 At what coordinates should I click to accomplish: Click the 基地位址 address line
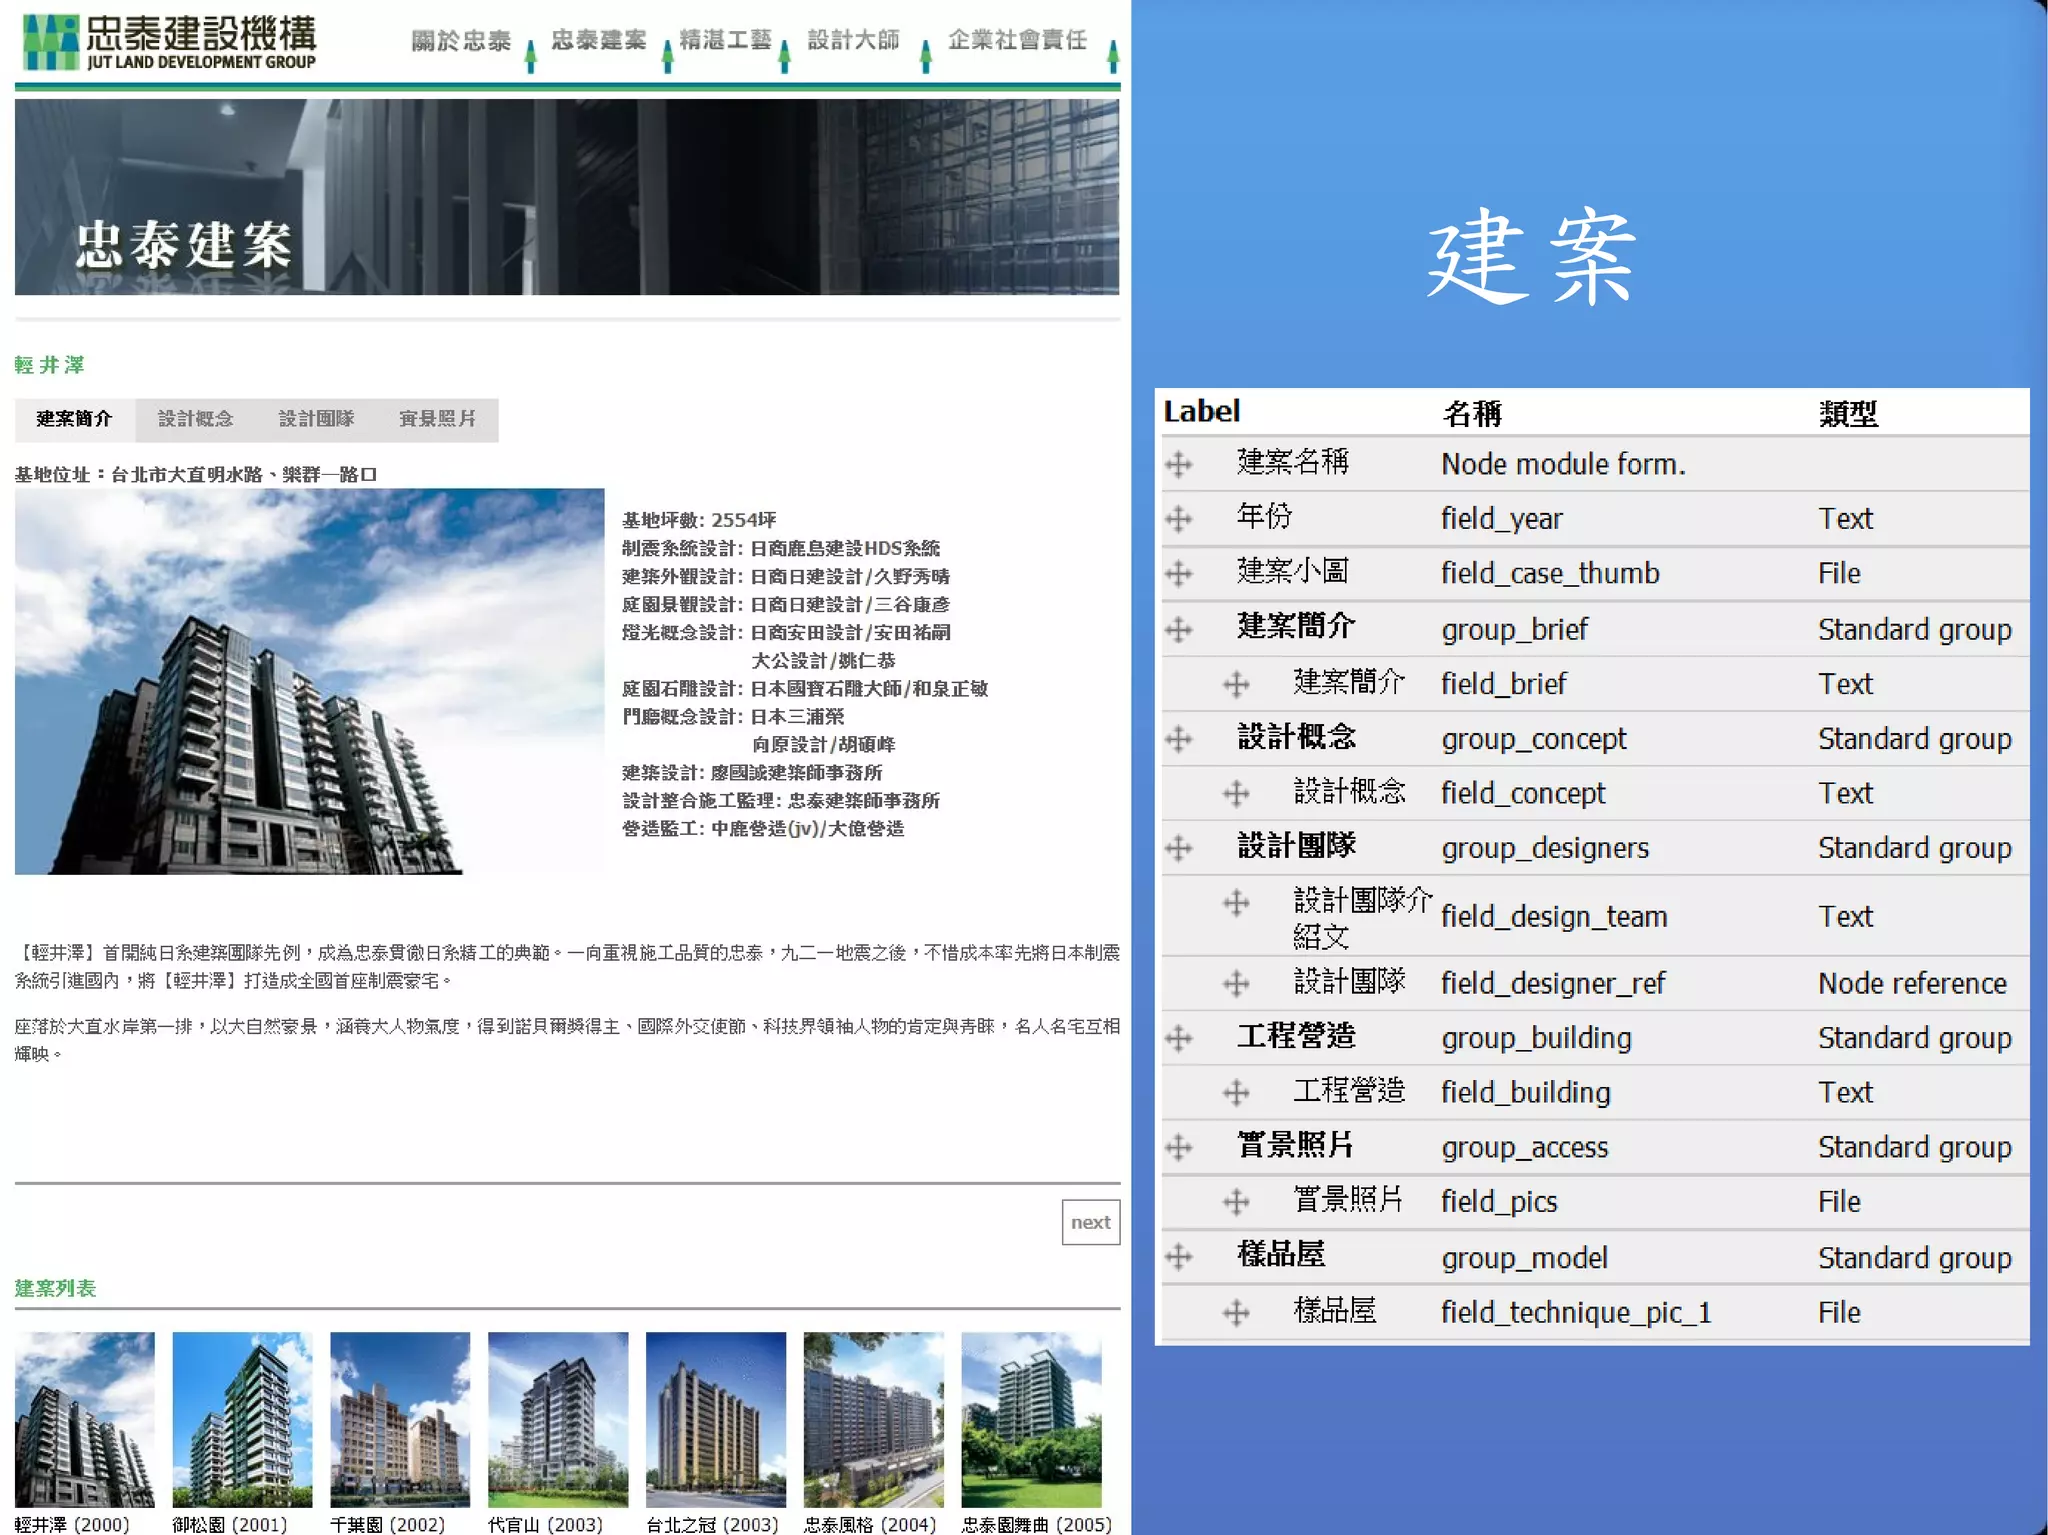[x=196, y=474]
